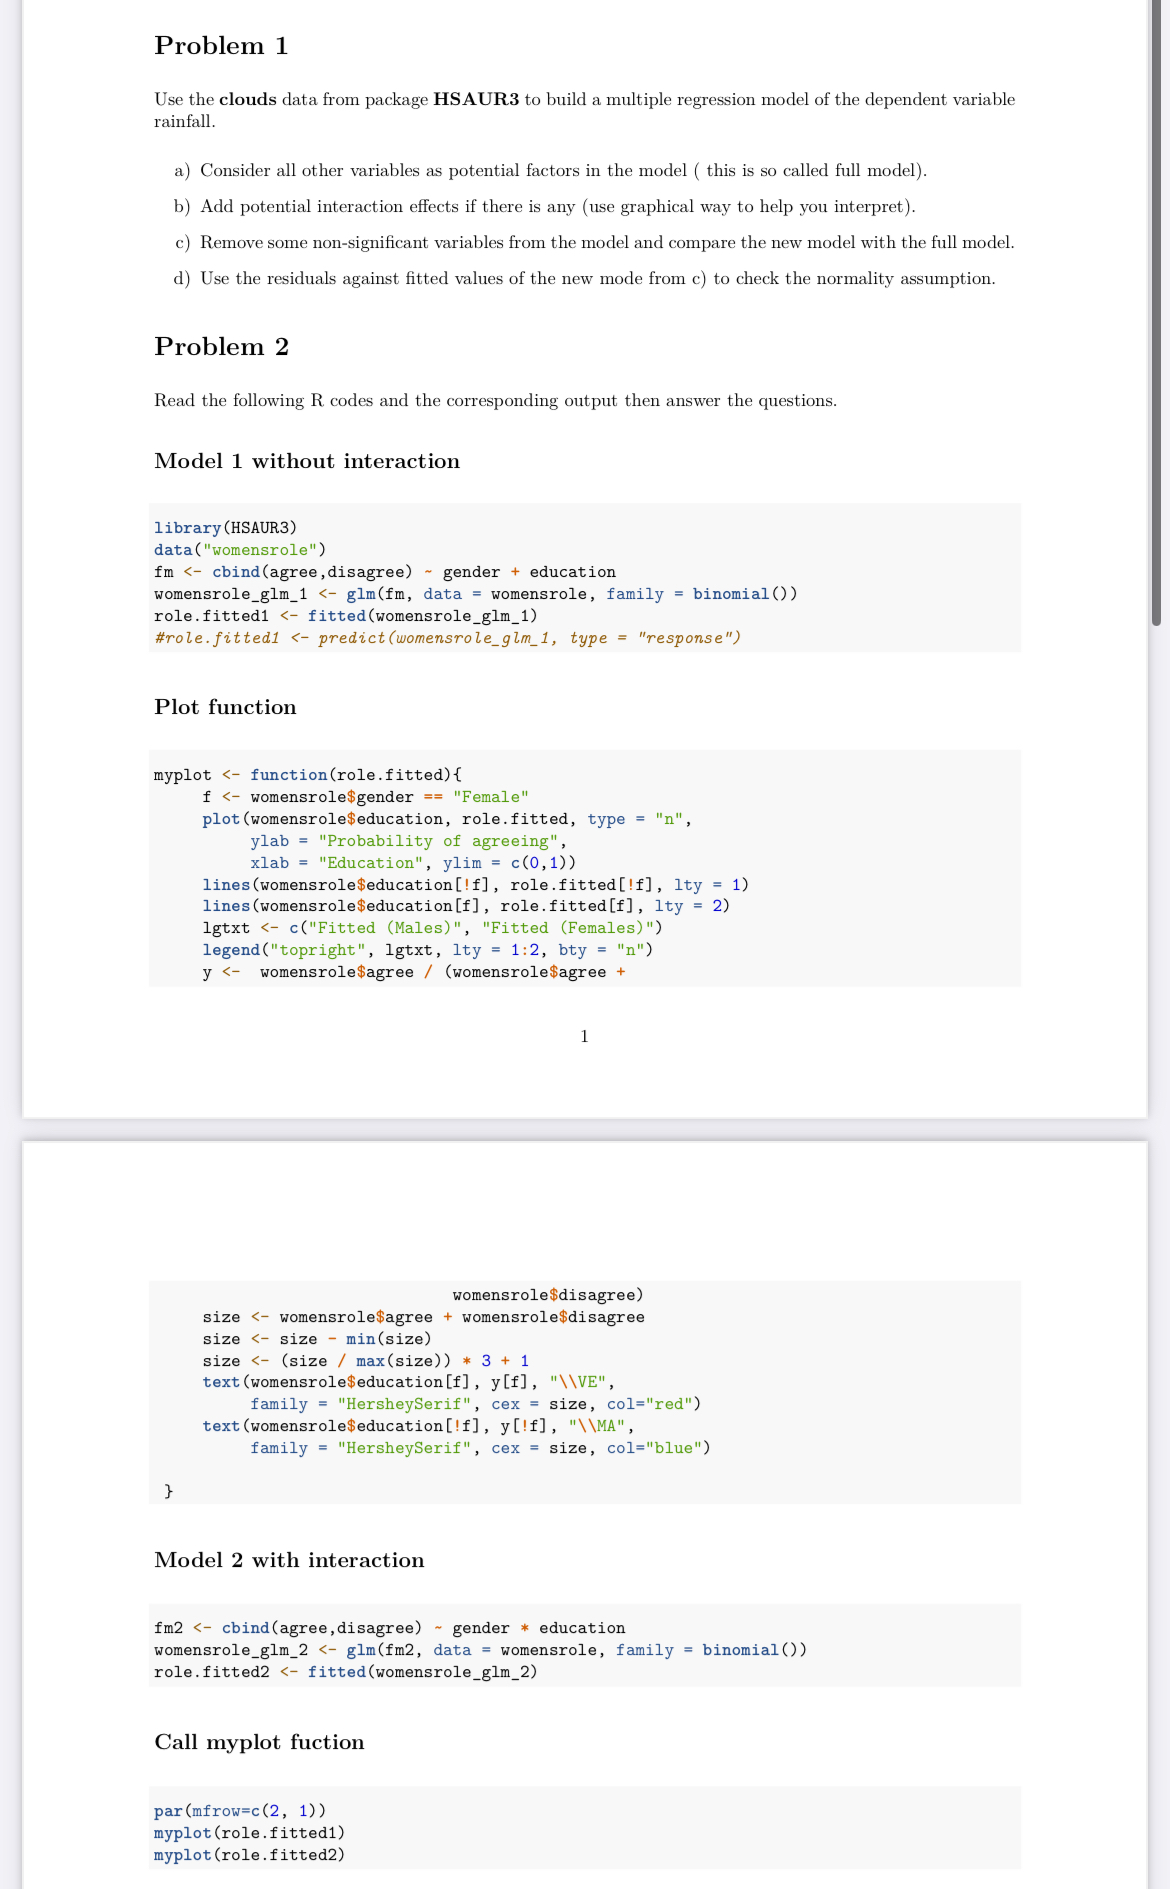Click size <- (size / max(size)) line
The width and height of the screenshot is (1170, 1889).
366,1361
